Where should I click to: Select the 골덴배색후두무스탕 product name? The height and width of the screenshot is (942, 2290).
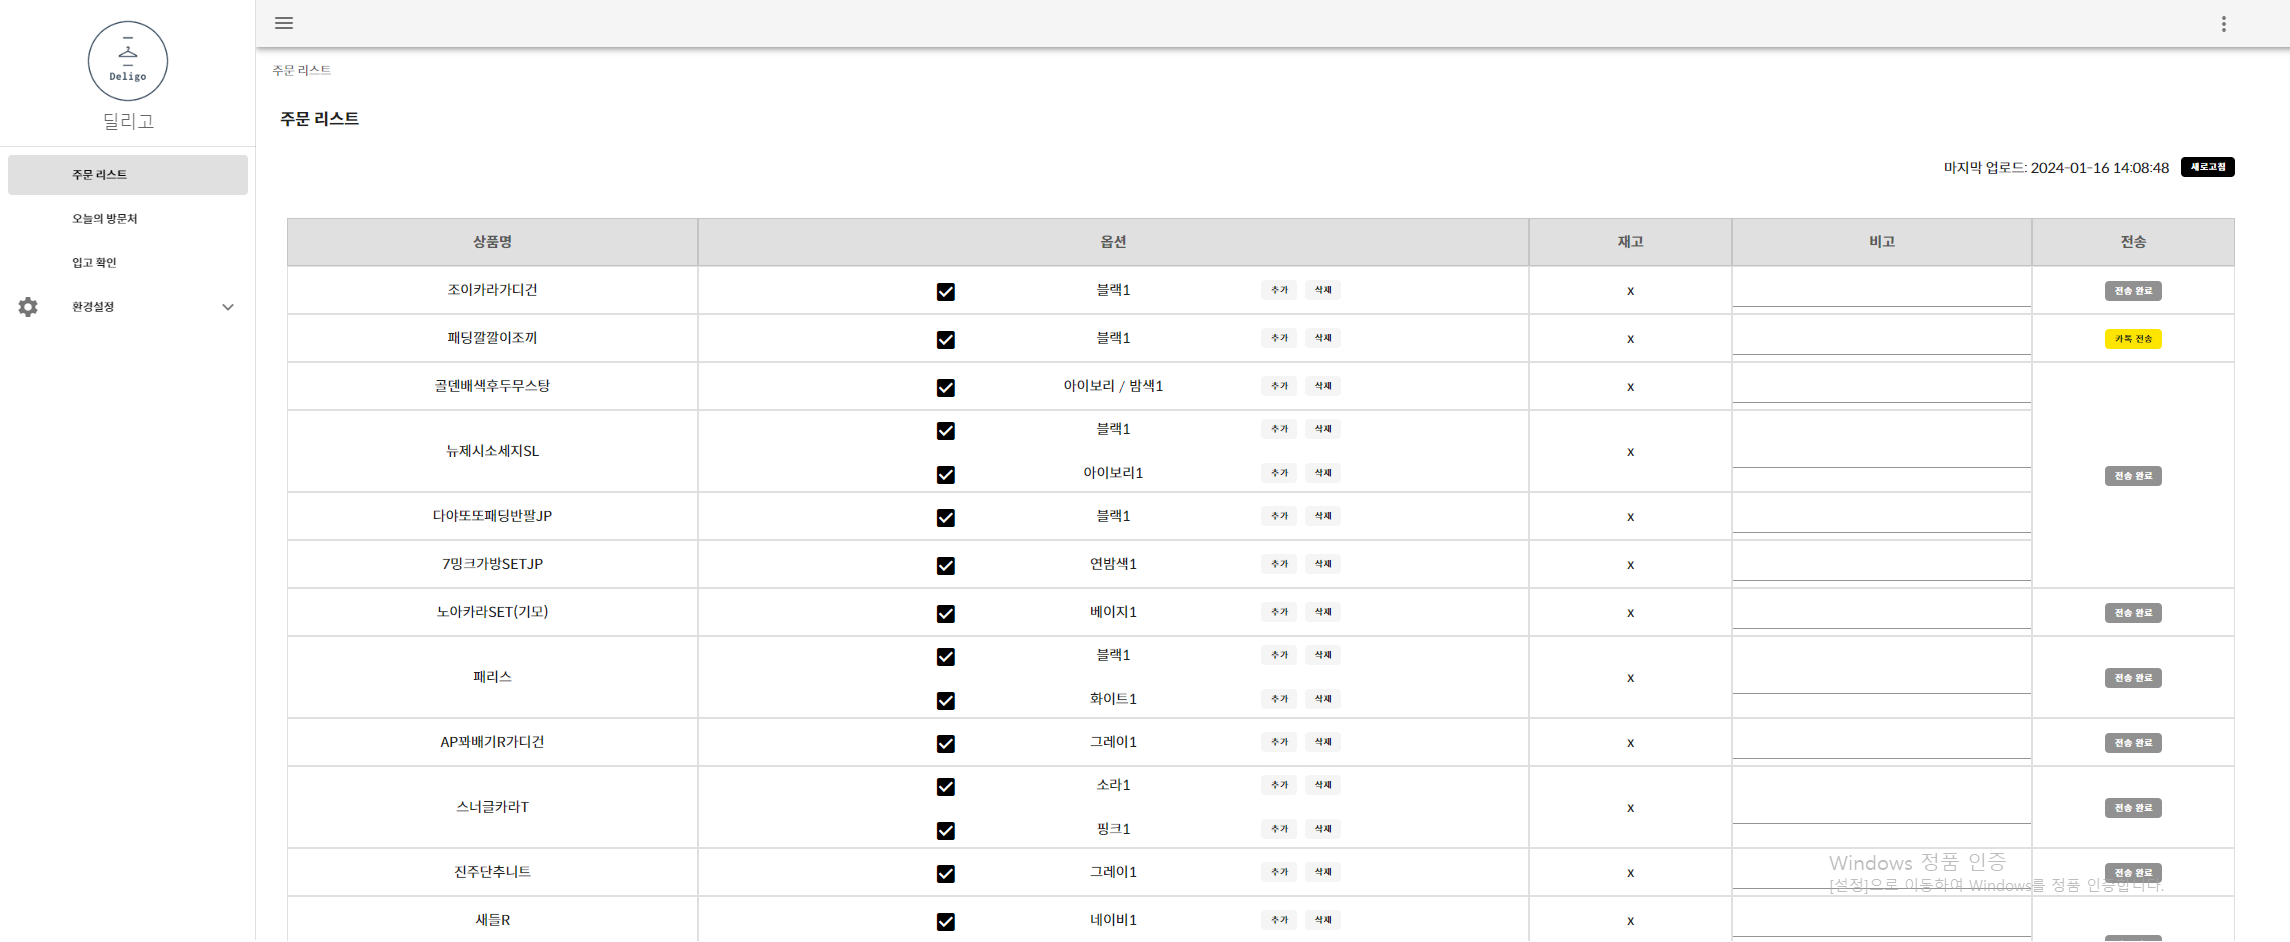492,386
